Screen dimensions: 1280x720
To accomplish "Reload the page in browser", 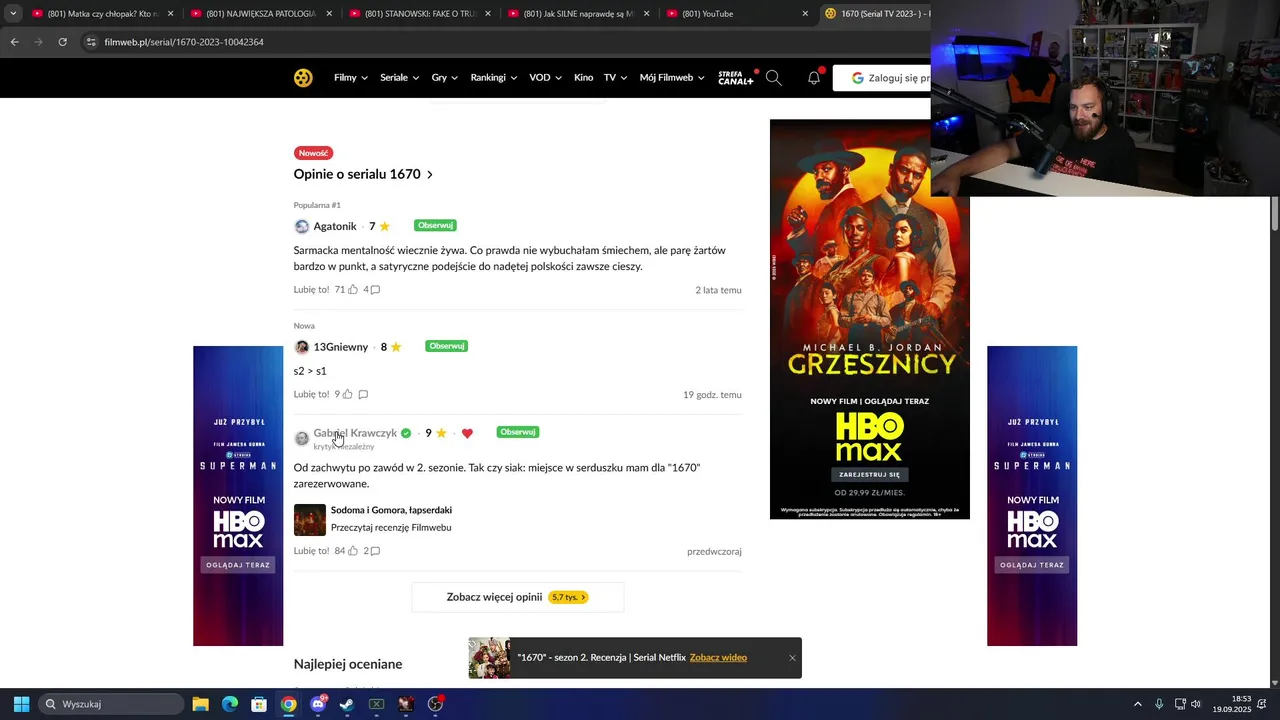I will pyautogui.click(x=62, y=42).
